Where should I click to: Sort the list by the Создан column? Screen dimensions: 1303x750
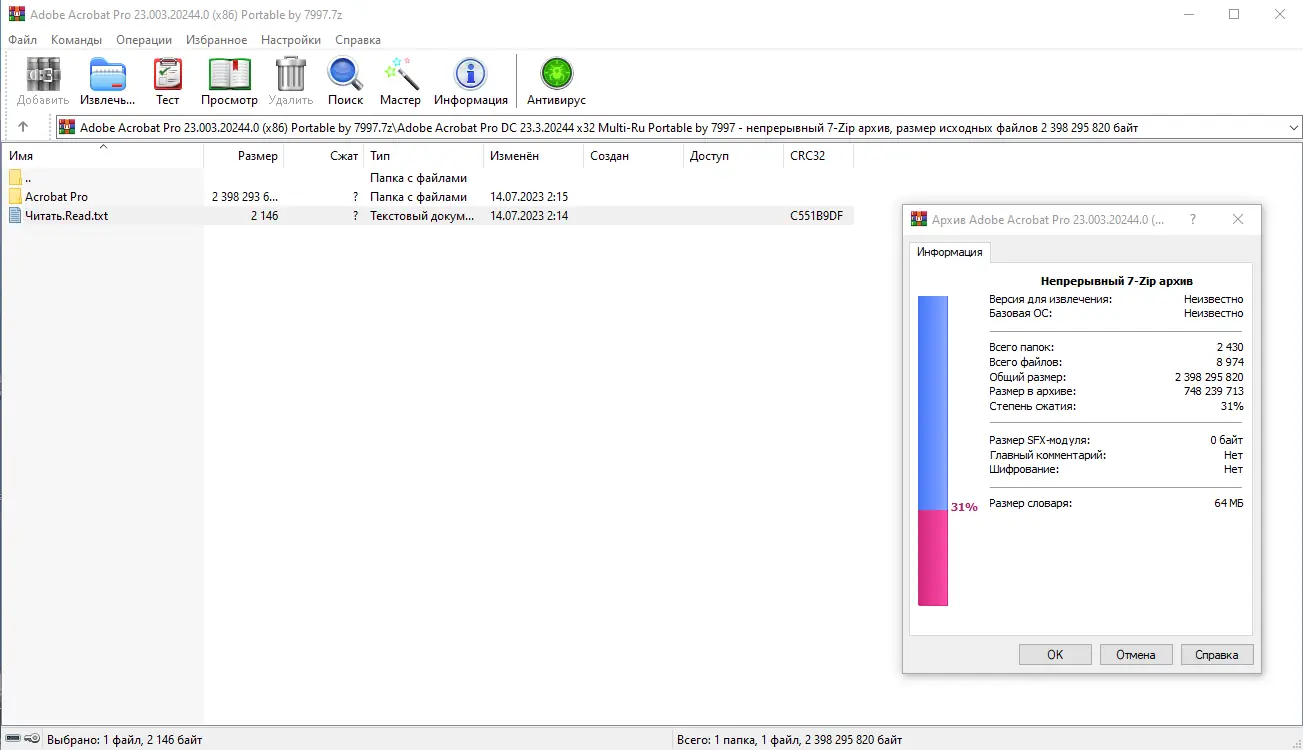click(634, 156)
